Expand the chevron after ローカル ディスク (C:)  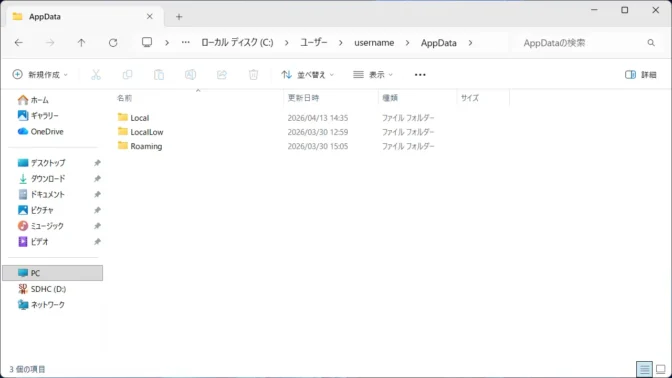click(x=286, y=42)
